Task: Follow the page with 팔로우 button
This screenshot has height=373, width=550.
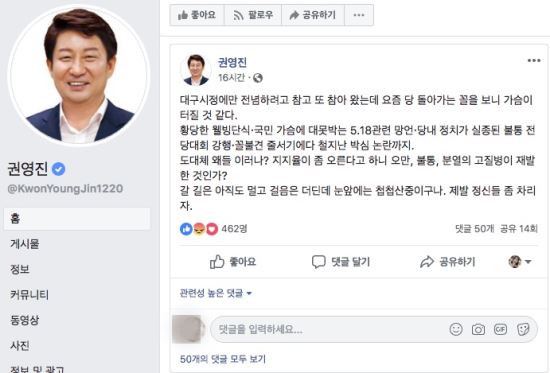Action: coord(253,15)
